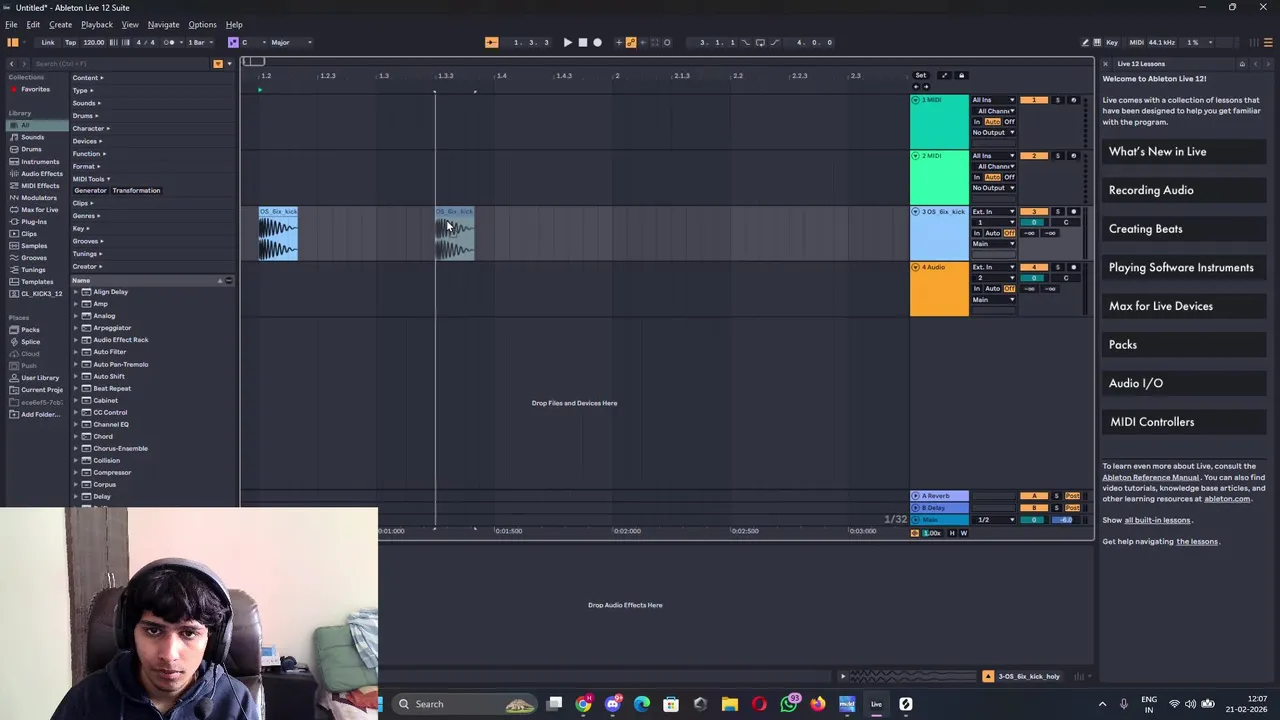Image resolution: width=1280 pixels, height=720 pixels.
Task: Open the Samples library category
Action: (x=34, y=245)
